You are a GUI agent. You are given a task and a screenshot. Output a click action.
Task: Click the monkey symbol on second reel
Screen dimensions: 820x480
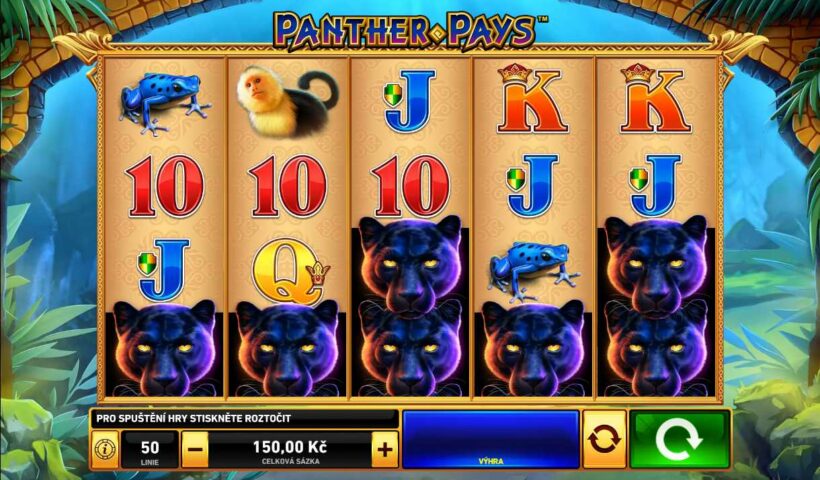click(288, 101)
